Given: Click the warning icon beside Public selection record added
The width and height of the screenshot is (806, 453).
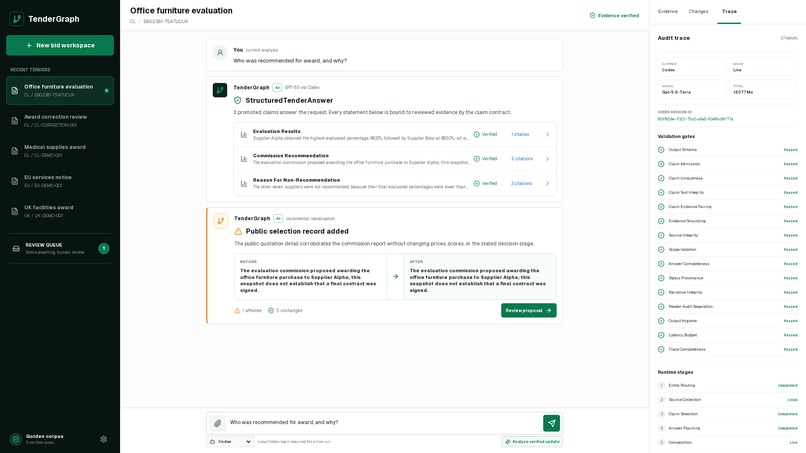Looking at the screenshot, I should pyautogui.click(x=238, y=231).
